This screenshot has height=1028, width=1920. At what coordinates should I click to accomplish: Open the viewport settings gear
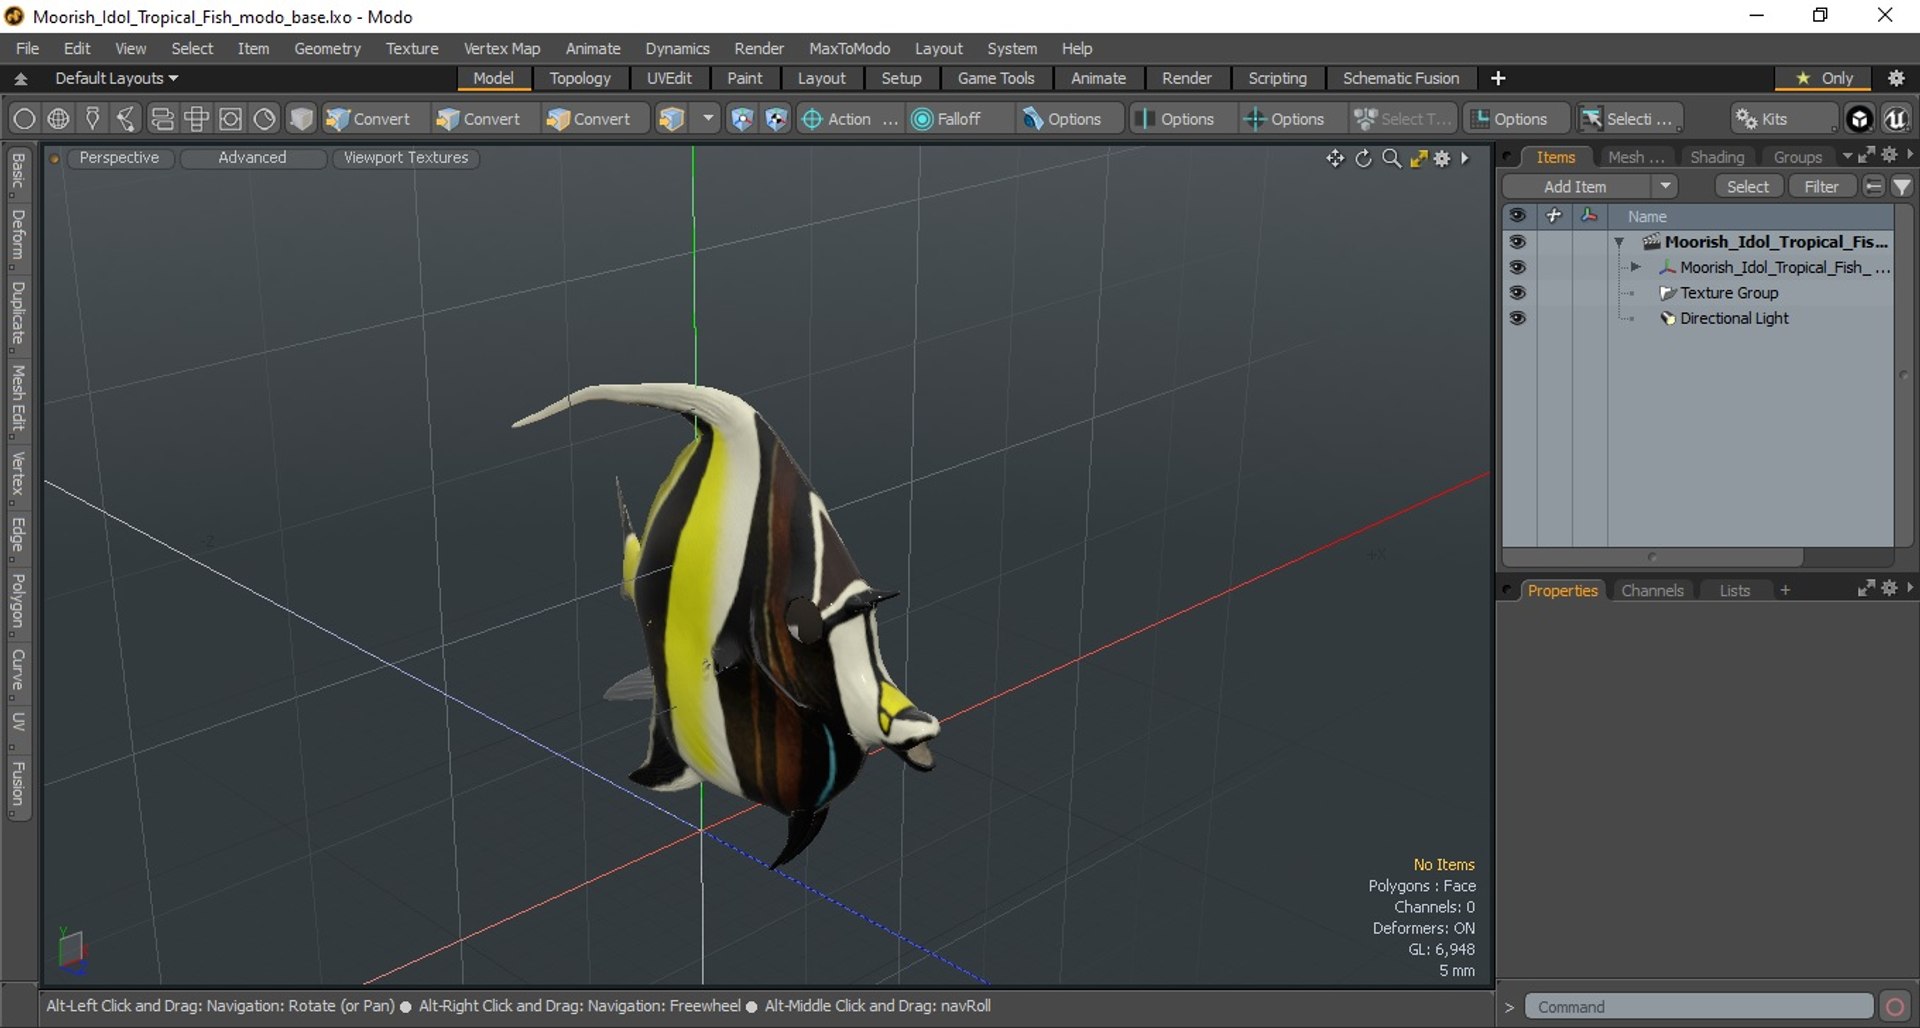pos(1442,158)
